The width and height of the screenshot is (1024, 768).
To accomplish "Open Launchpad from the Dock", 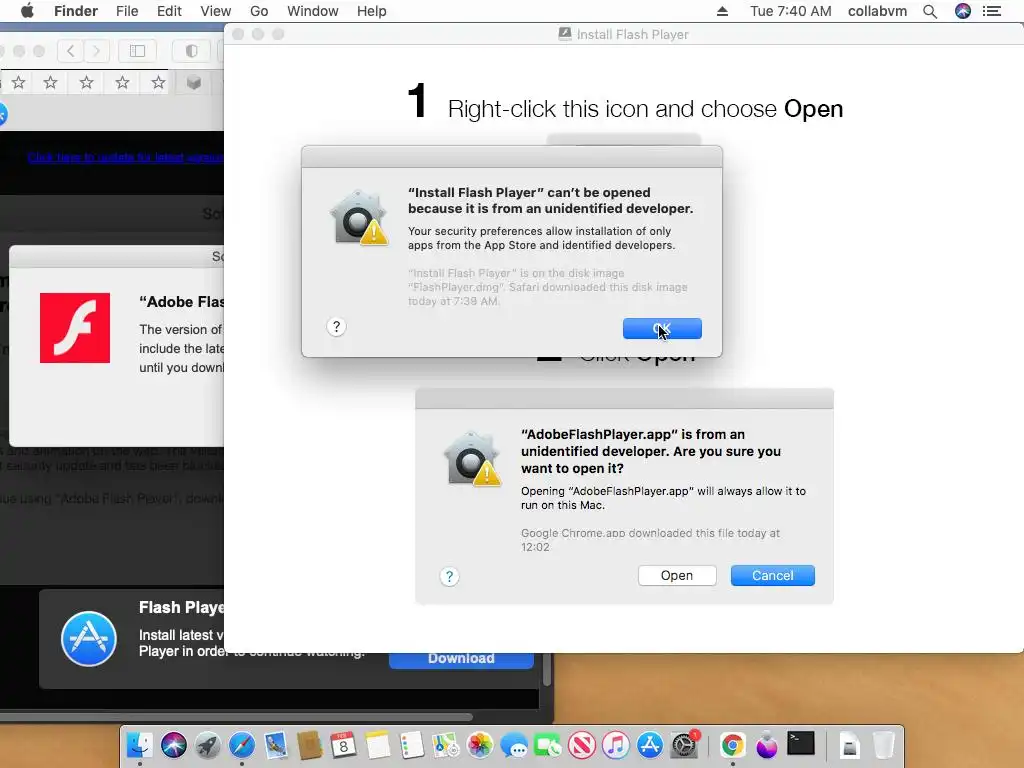I will pos(208,745).
